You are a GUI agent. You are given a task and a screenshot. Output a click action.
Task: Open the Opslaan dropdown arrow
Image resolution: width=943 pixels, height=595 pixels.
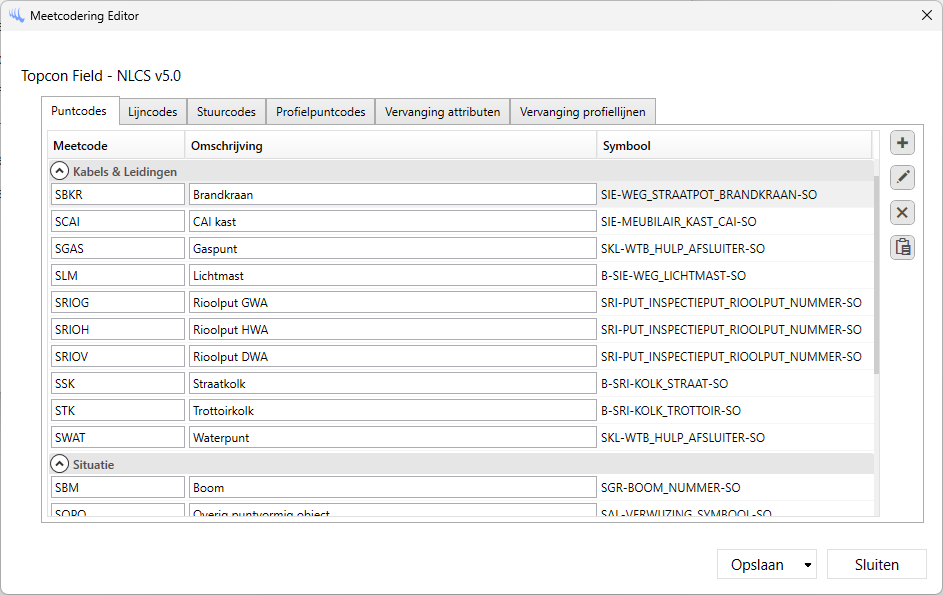point(807,565)
